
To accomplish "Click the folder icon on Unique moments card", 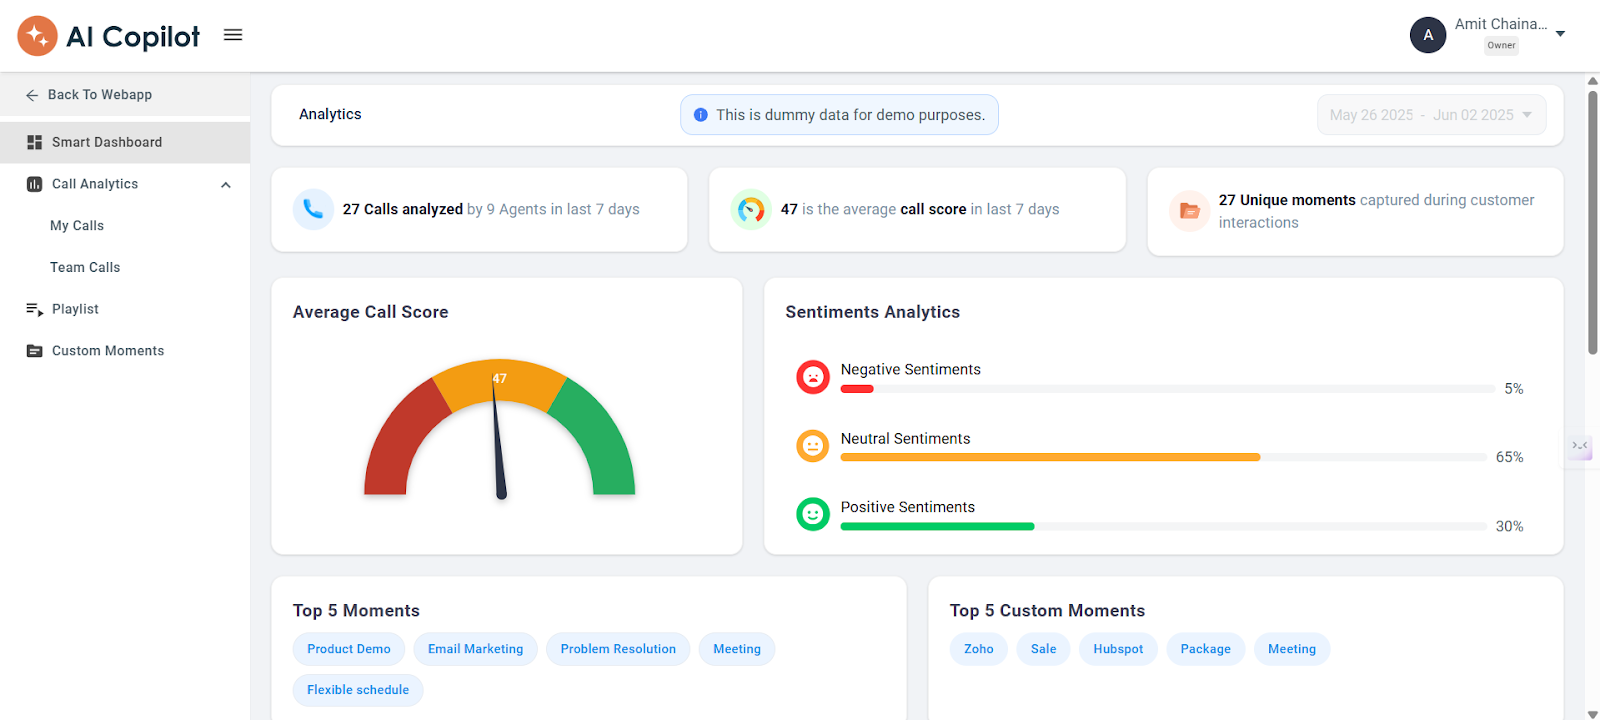I will (x=1189, y=210).
